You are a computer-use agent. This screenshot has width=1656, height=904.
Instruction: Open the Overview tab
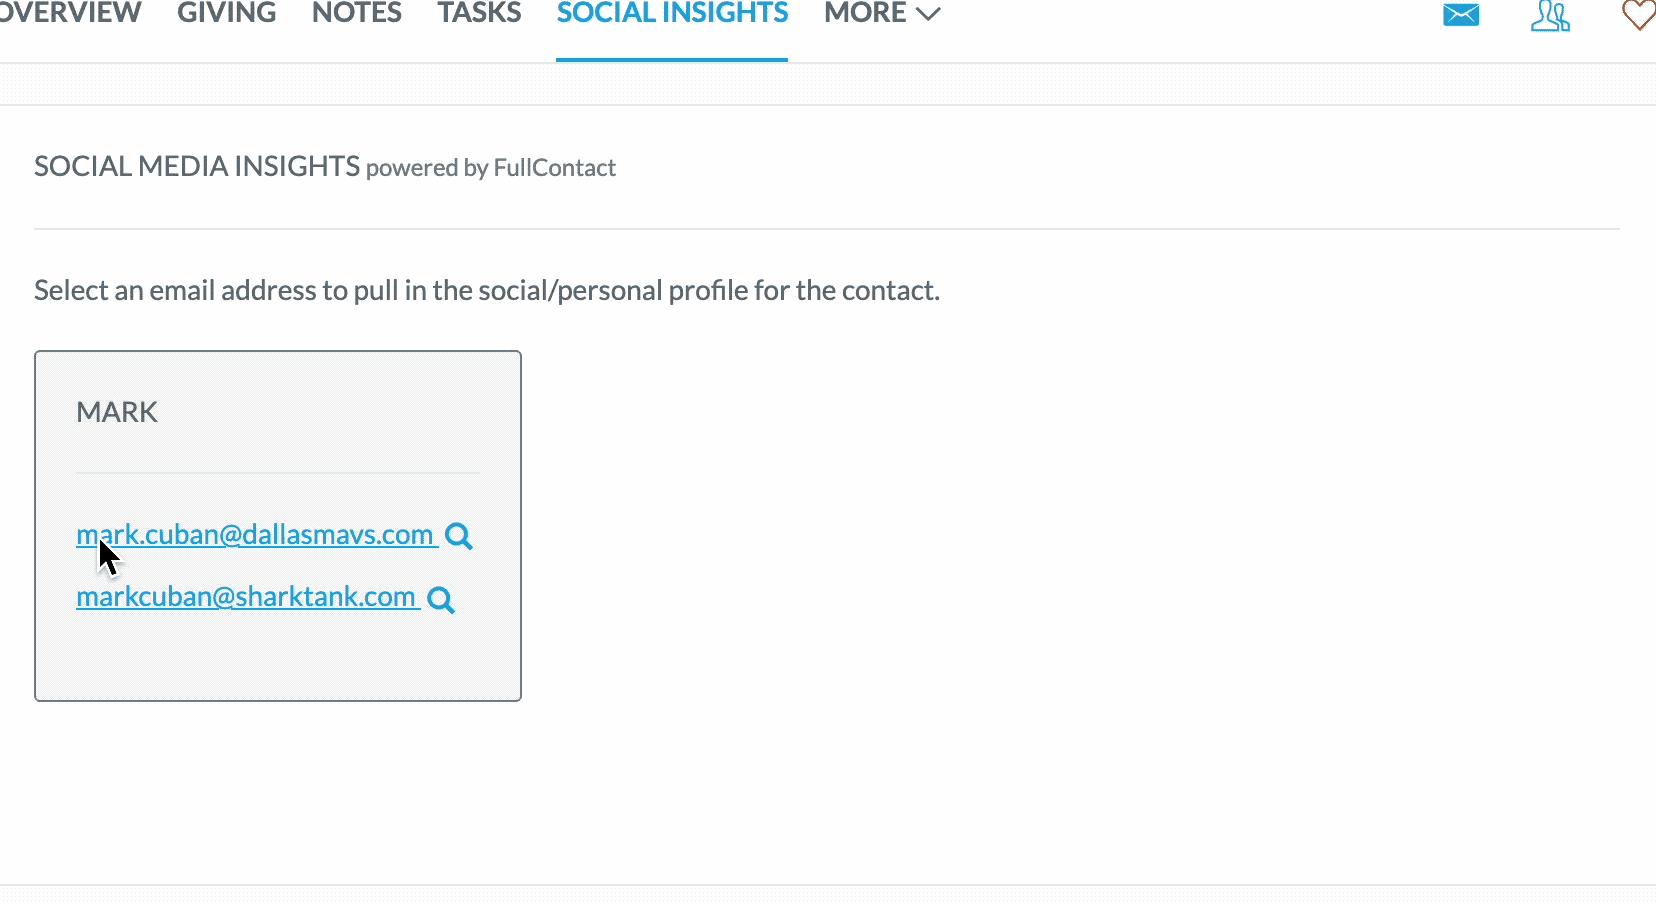point(70,13)
